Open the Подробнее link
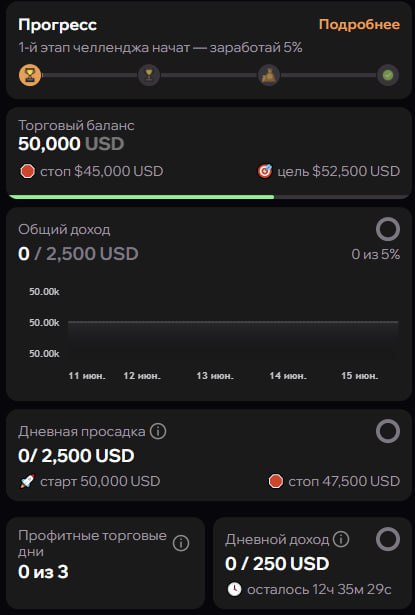 pos(359,24)
